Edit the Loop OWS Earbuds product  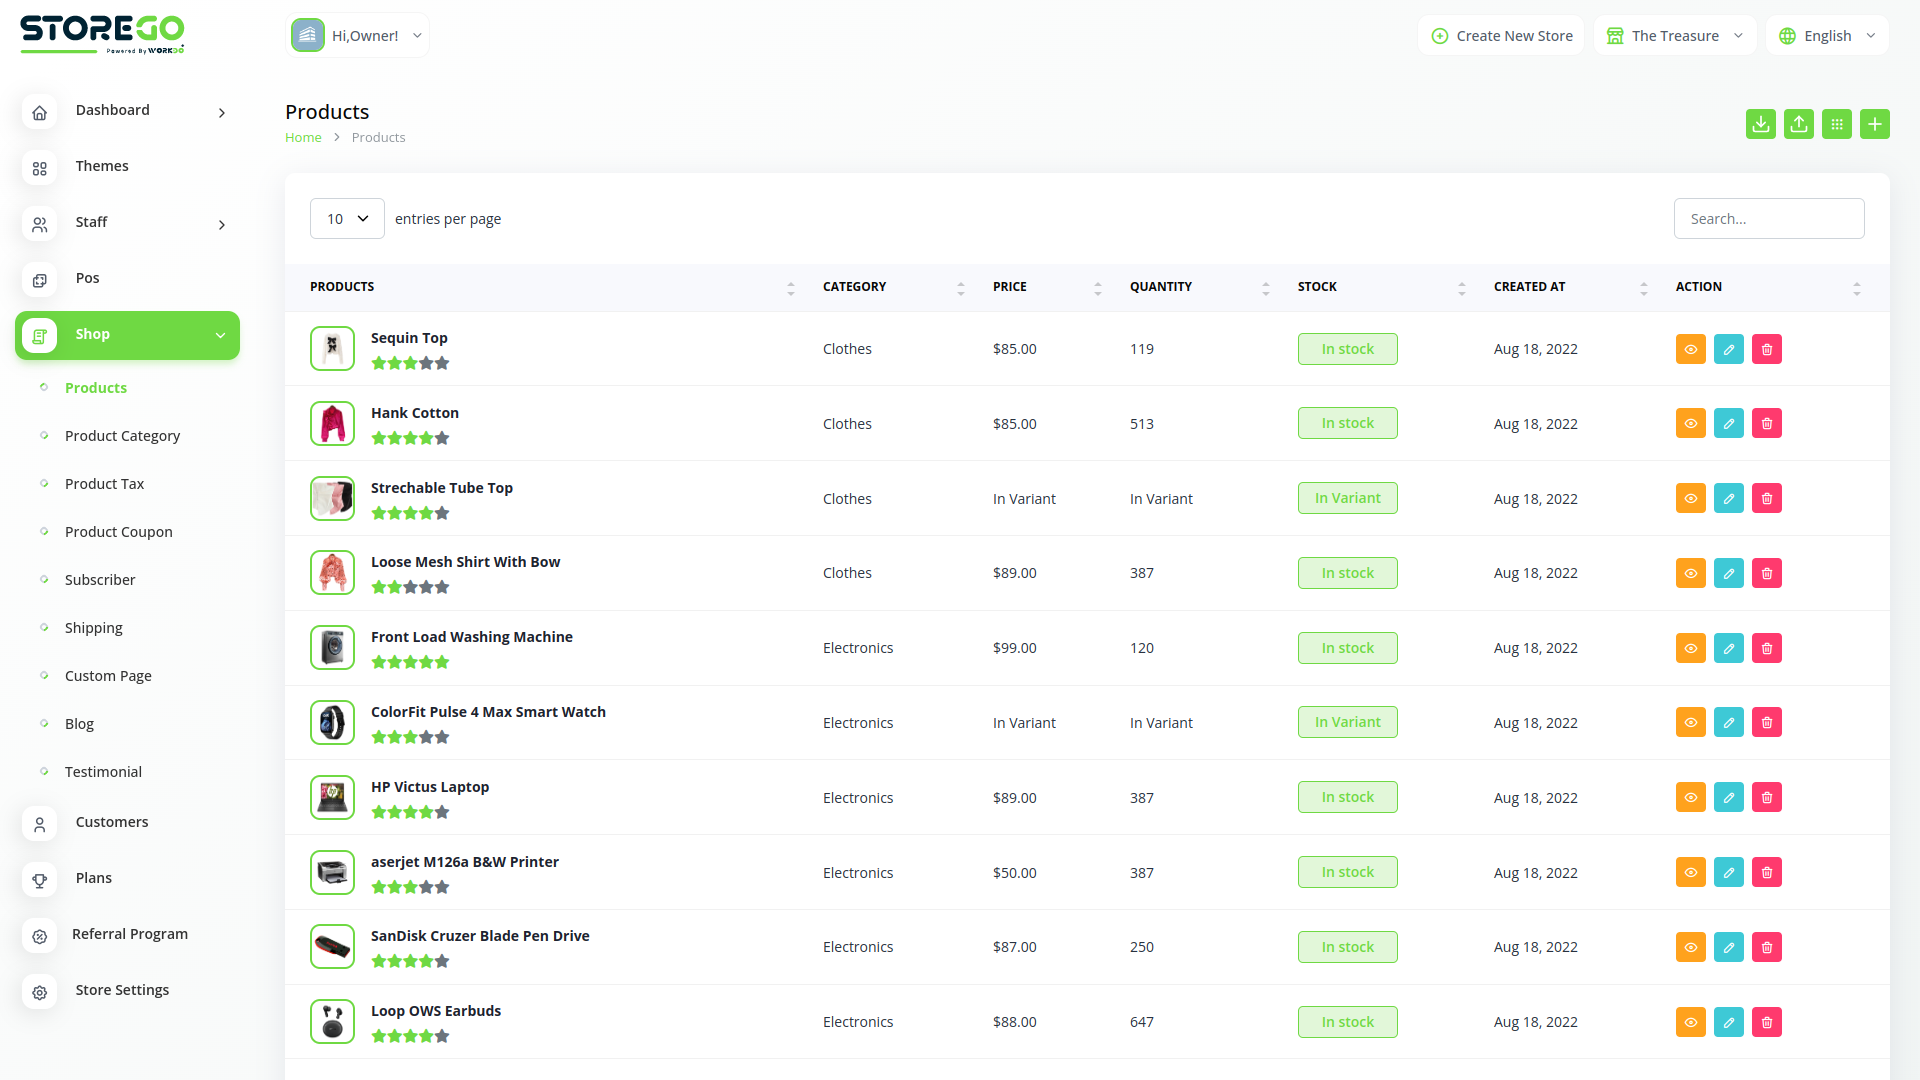(1728, 1022)
